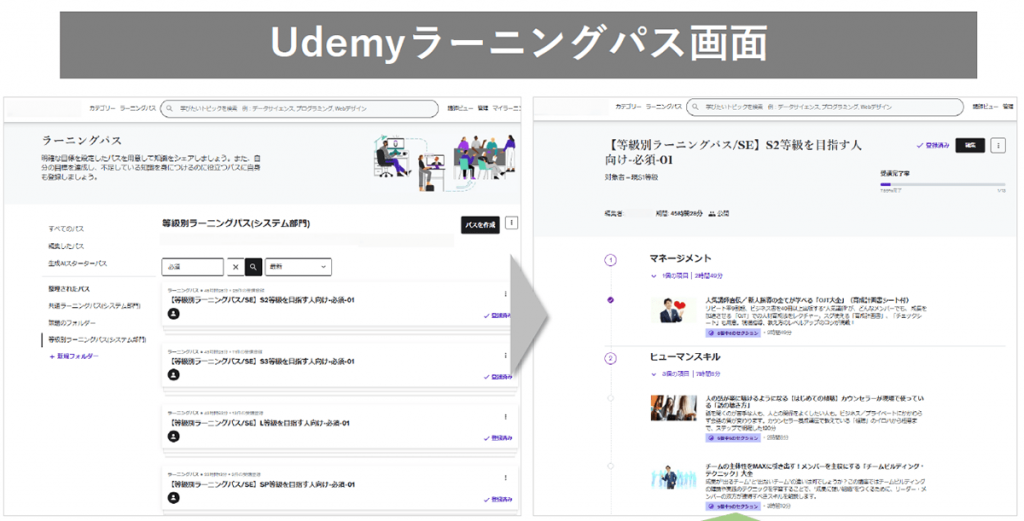Screen dimensions: 1024x521
Task: Click the owner avatar on the L等級 card
Action: pyautogui.click(x=173, y=436)
